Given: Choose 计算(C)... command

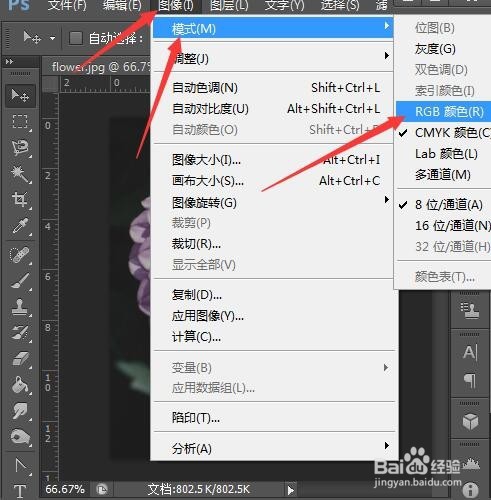Looking at the screenshot, I should click(273, 337).
